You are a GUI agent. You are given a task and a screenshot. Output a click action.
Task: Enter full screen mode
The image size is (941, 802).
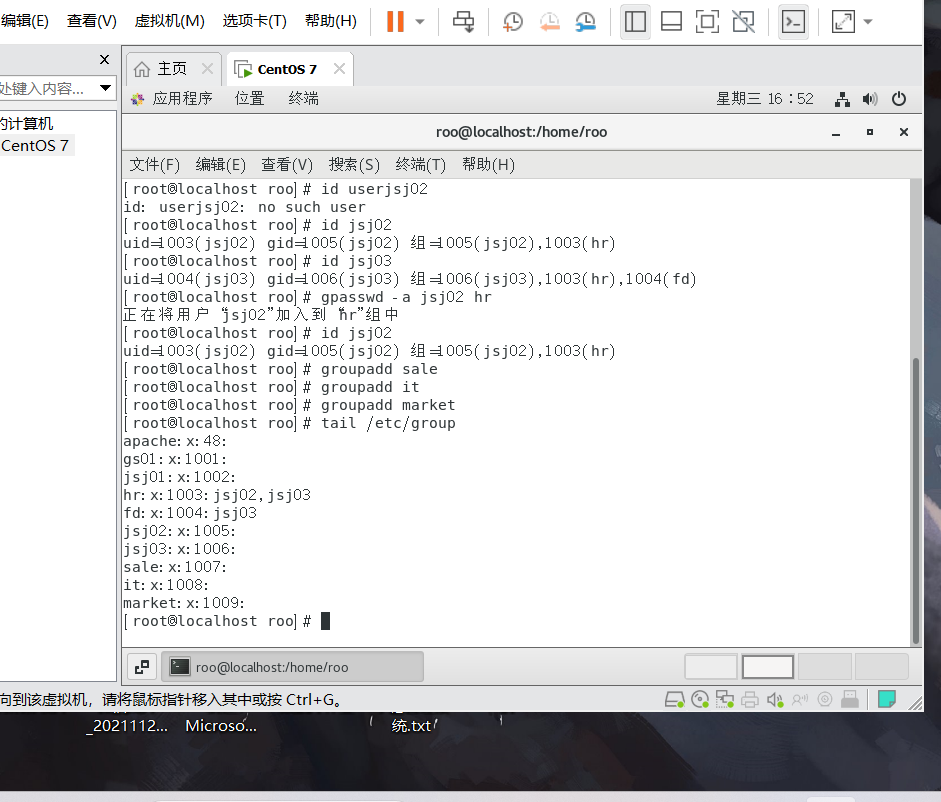coord(707,22)
